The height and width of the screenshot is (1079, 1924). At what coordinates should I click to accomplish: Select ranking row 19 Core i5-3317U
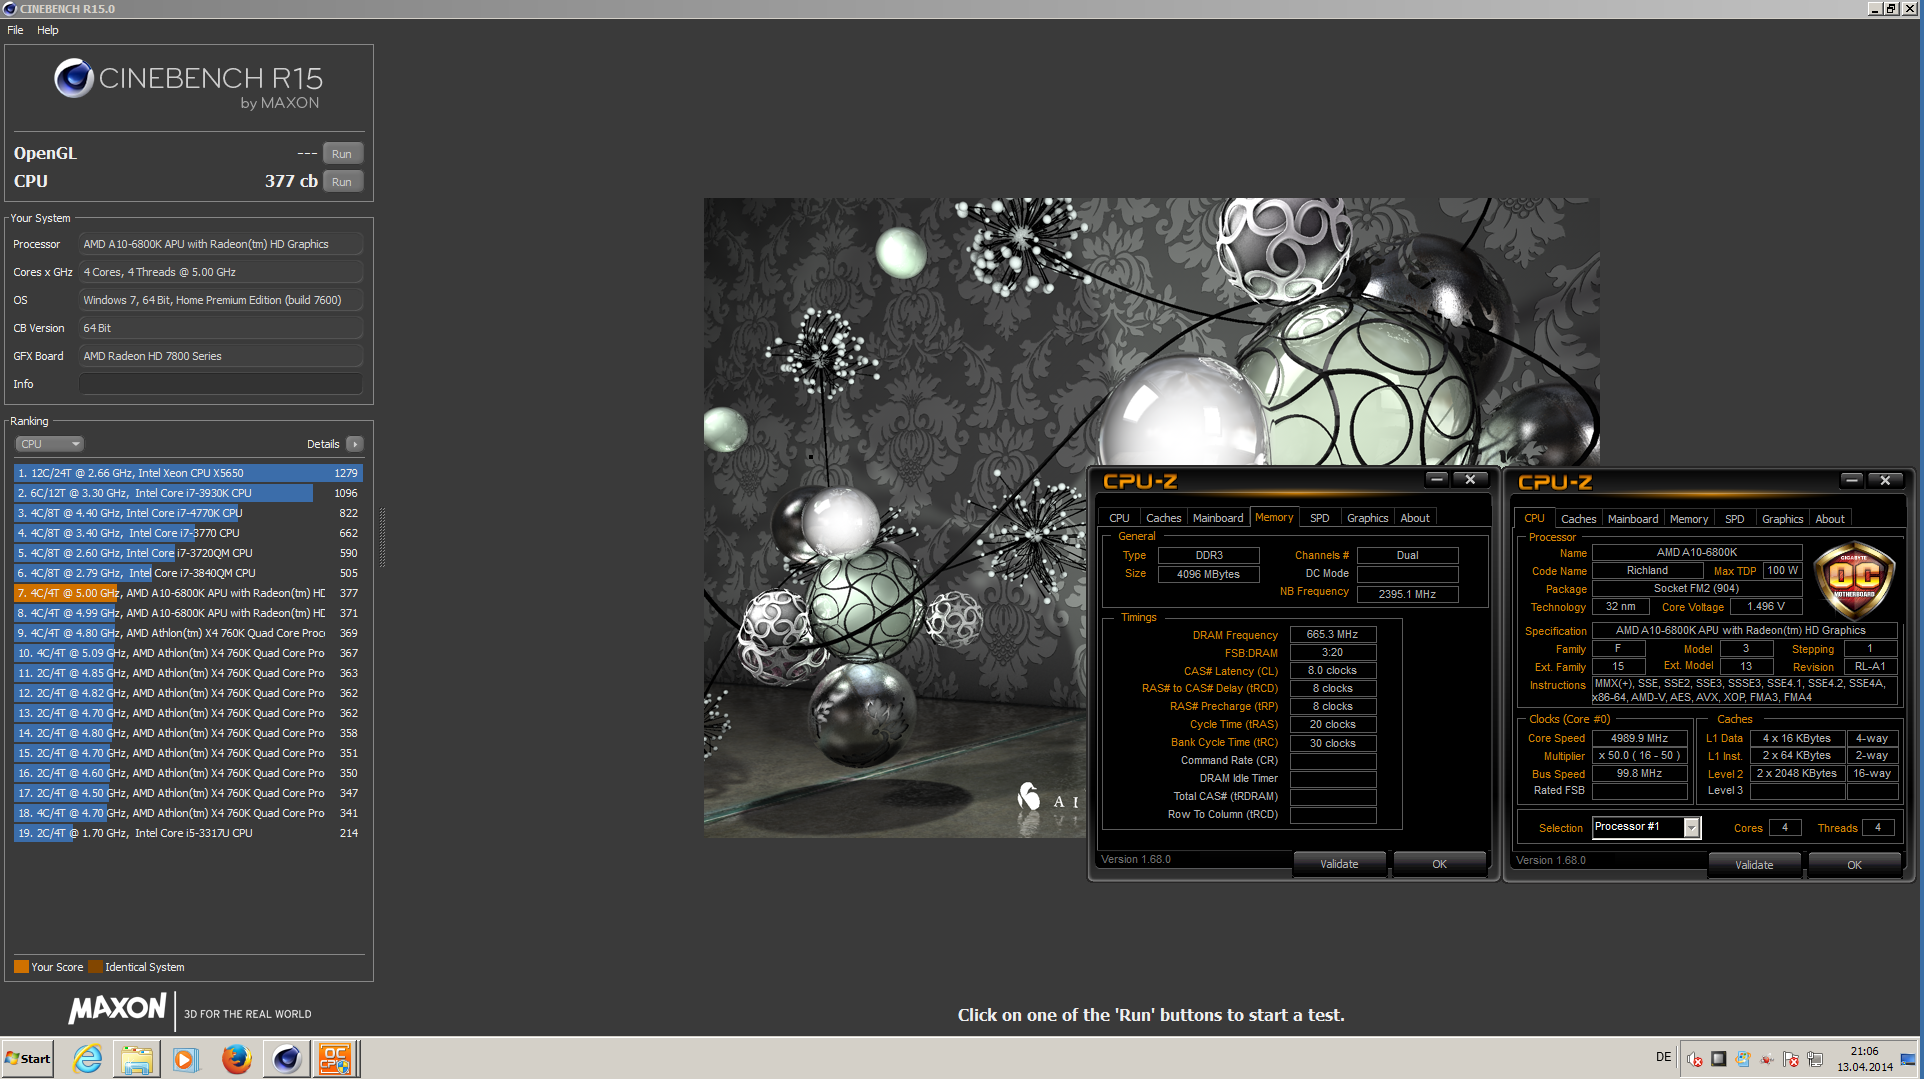point(188,833)
